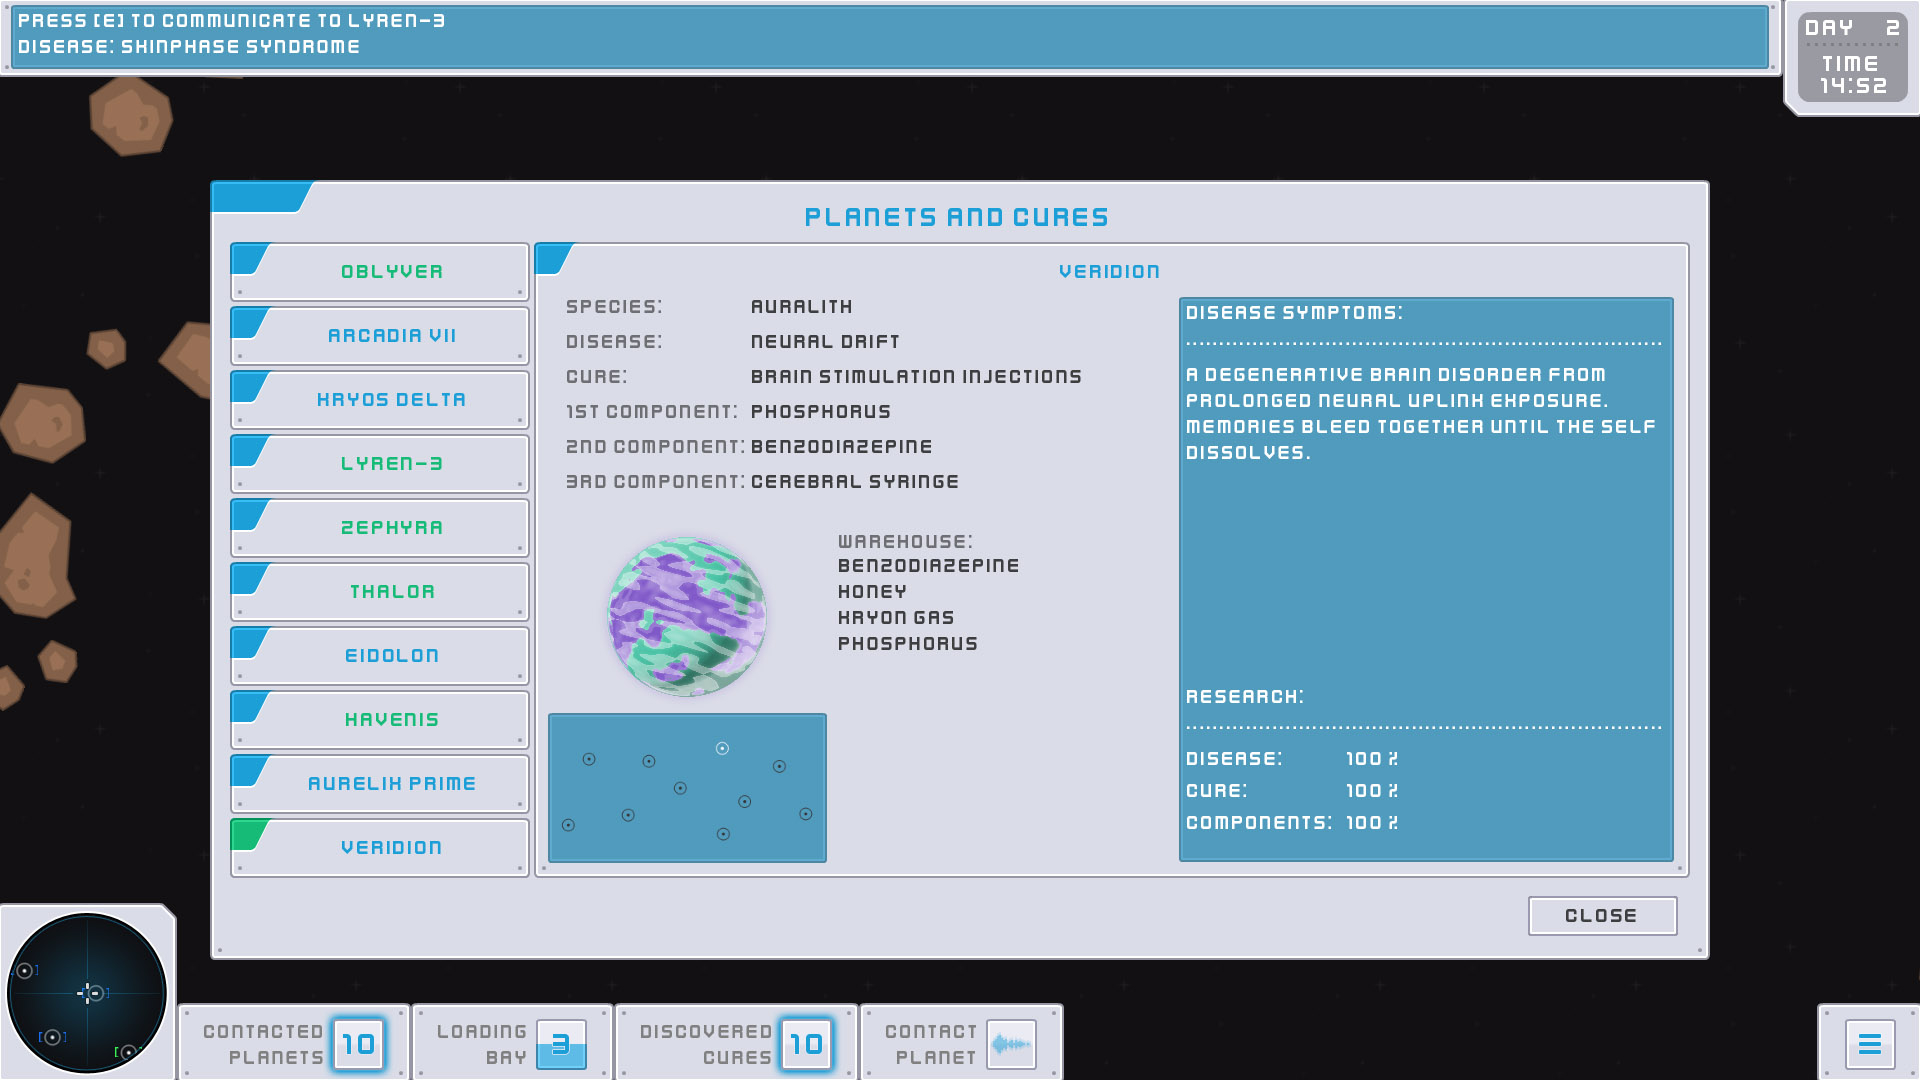Click the Contacted Planets counter box

tap(358, 1045)
